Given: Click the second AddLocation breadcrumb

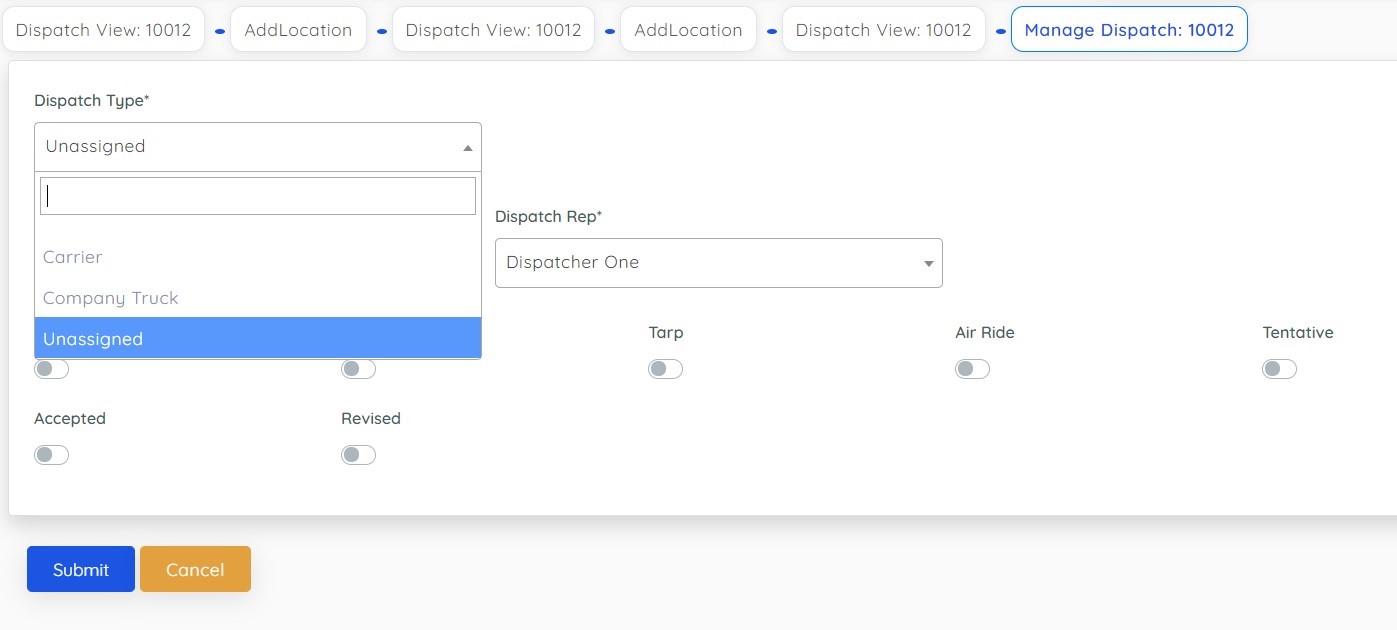Looking at the screenshot, I should (688, 30).
